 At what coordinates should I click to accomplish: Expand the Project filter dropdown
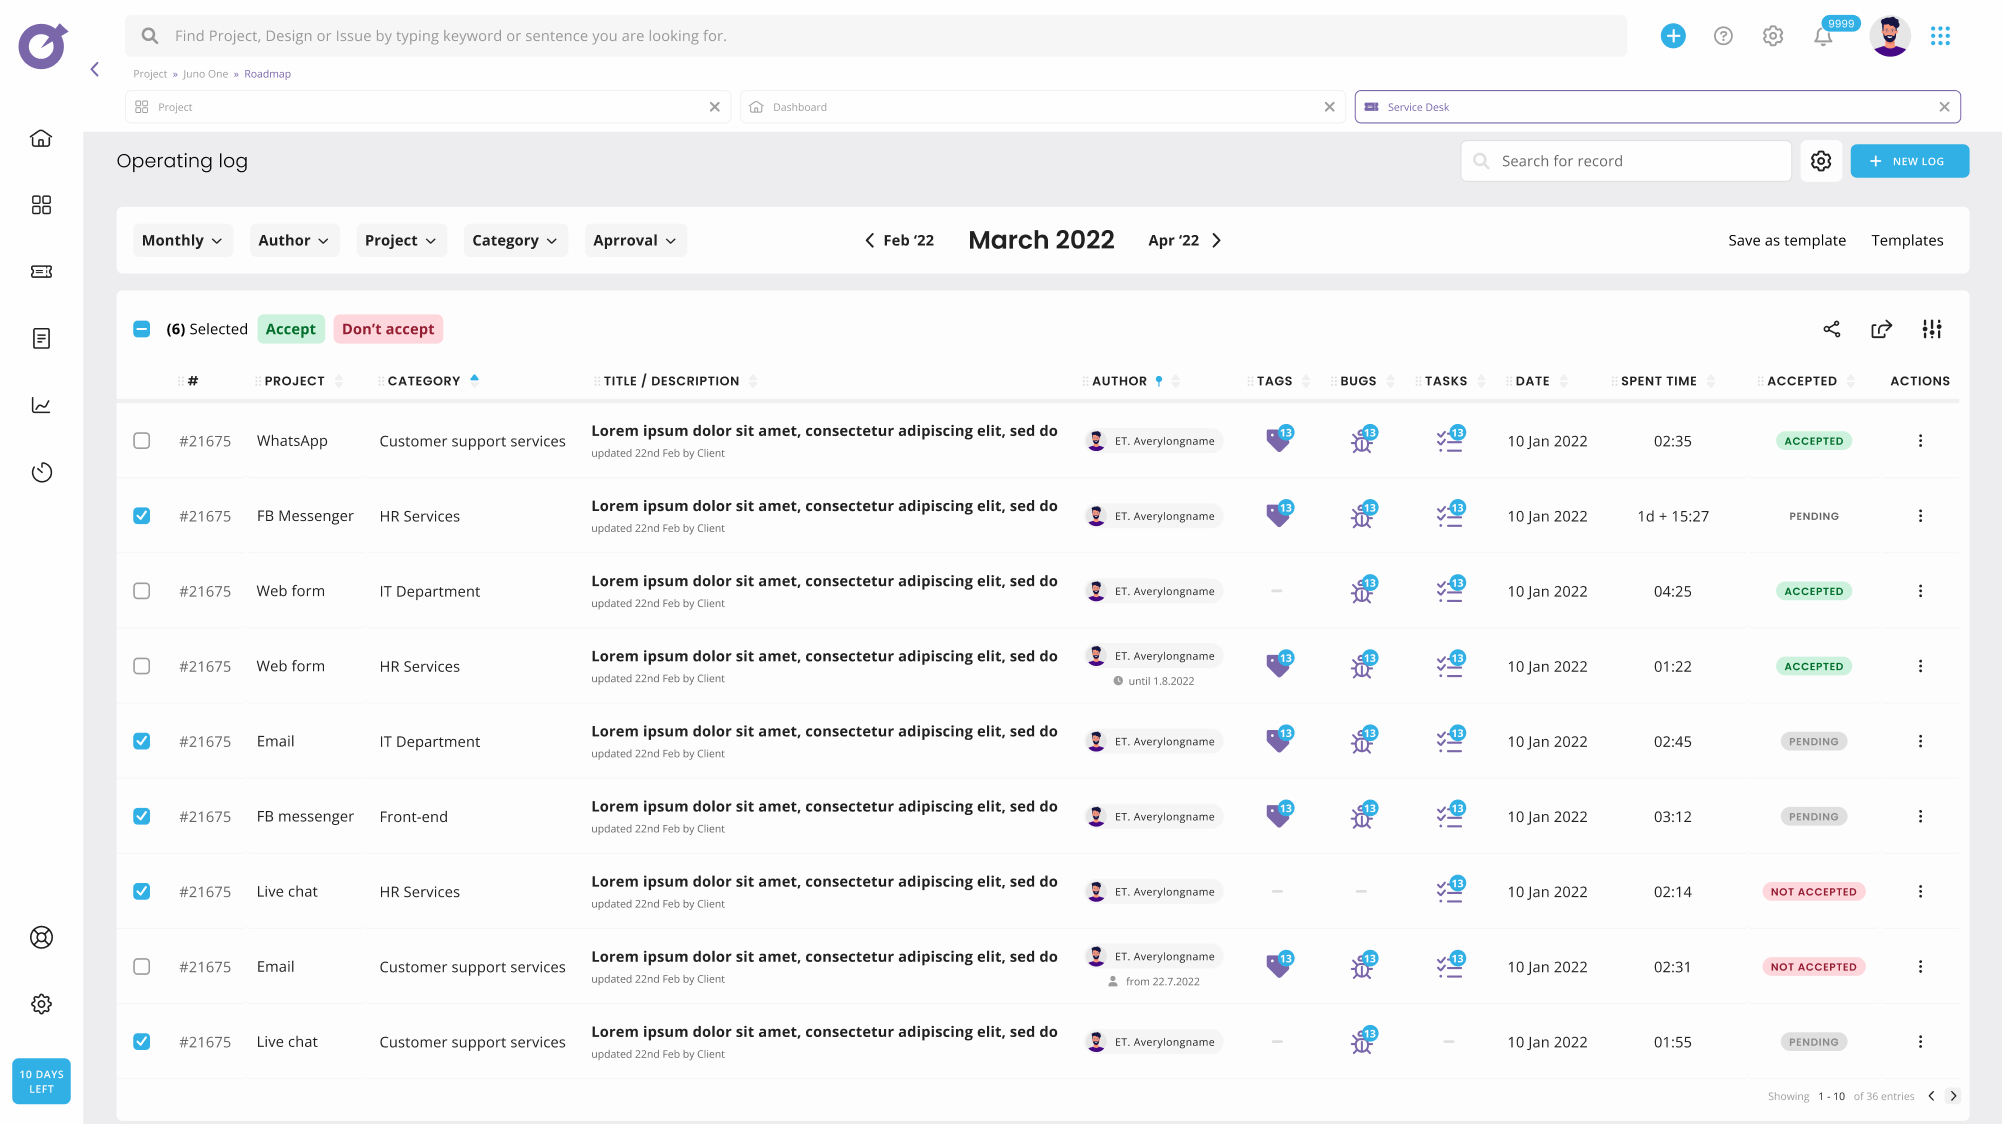point(401,240)
